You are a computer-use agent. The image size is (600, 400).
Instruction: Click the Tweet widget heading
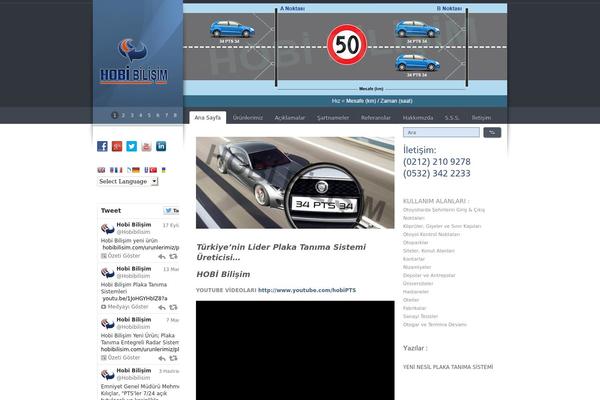coord(111,211)
